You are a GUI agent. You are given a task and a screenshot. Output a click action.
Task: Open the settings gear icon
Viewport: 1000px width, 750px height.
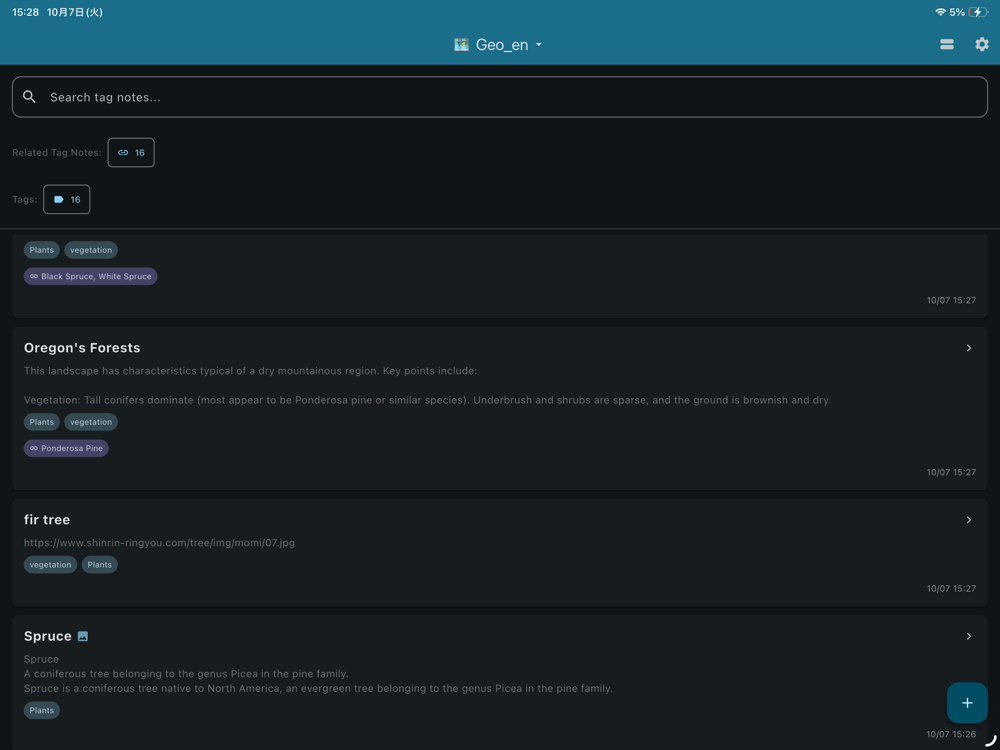982,44
